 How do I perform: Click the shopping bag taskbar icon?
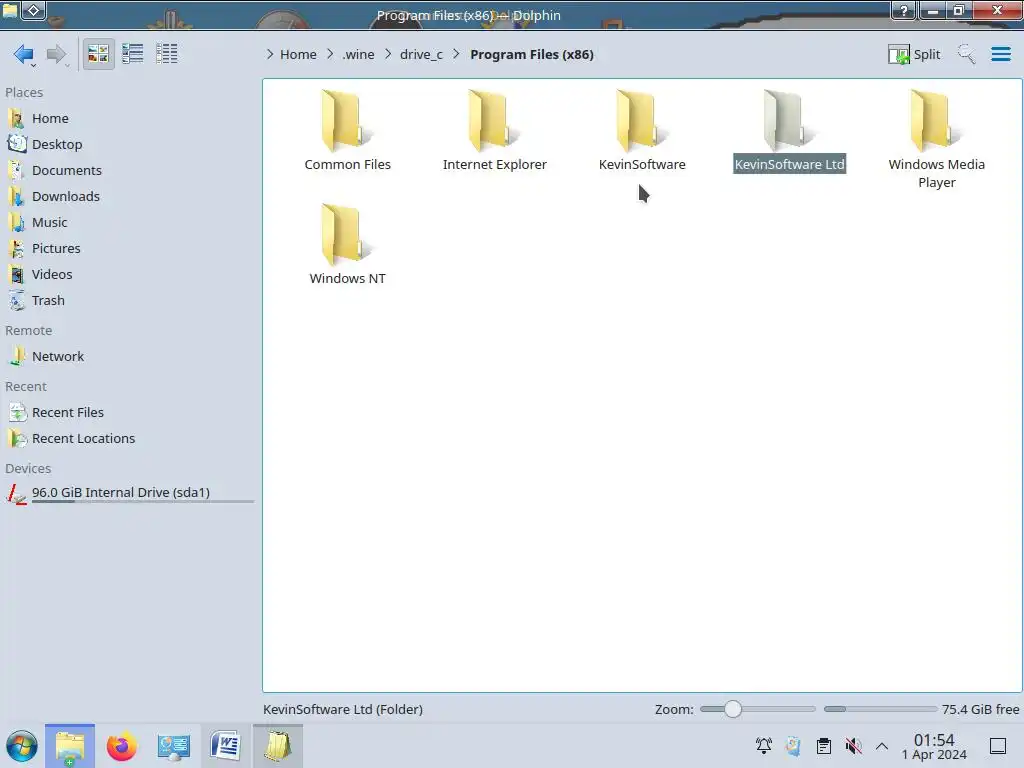(278, 746)
